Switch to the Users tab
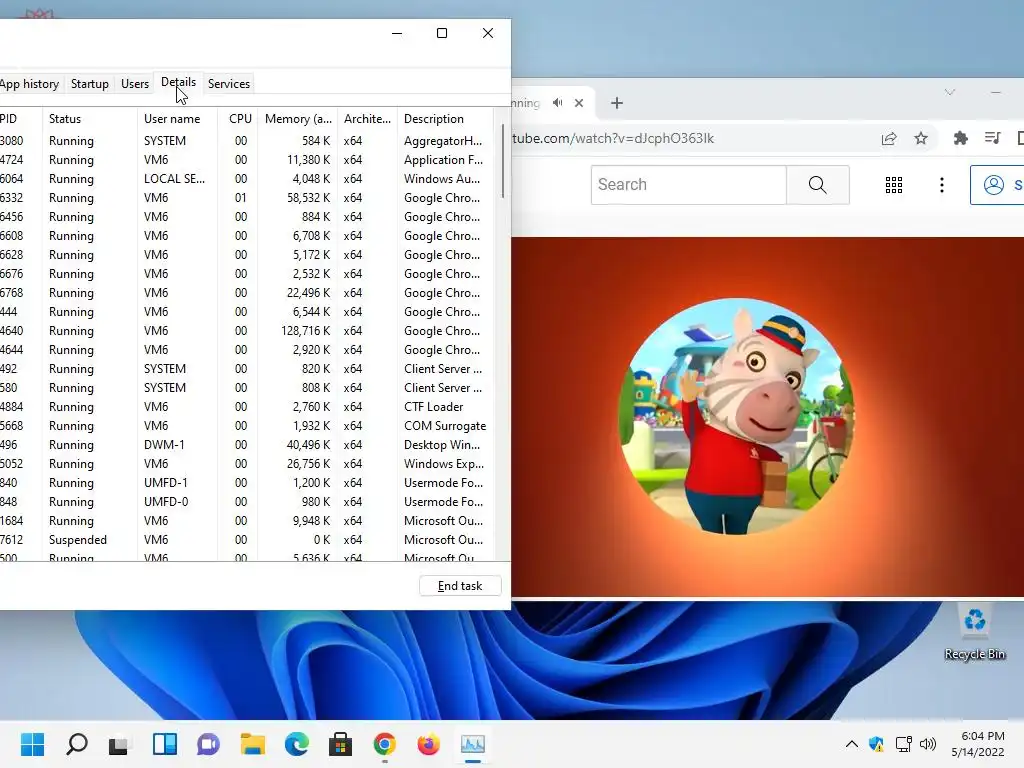Image resolution: width=1024 pixels, height=768 pixels. 135,84
